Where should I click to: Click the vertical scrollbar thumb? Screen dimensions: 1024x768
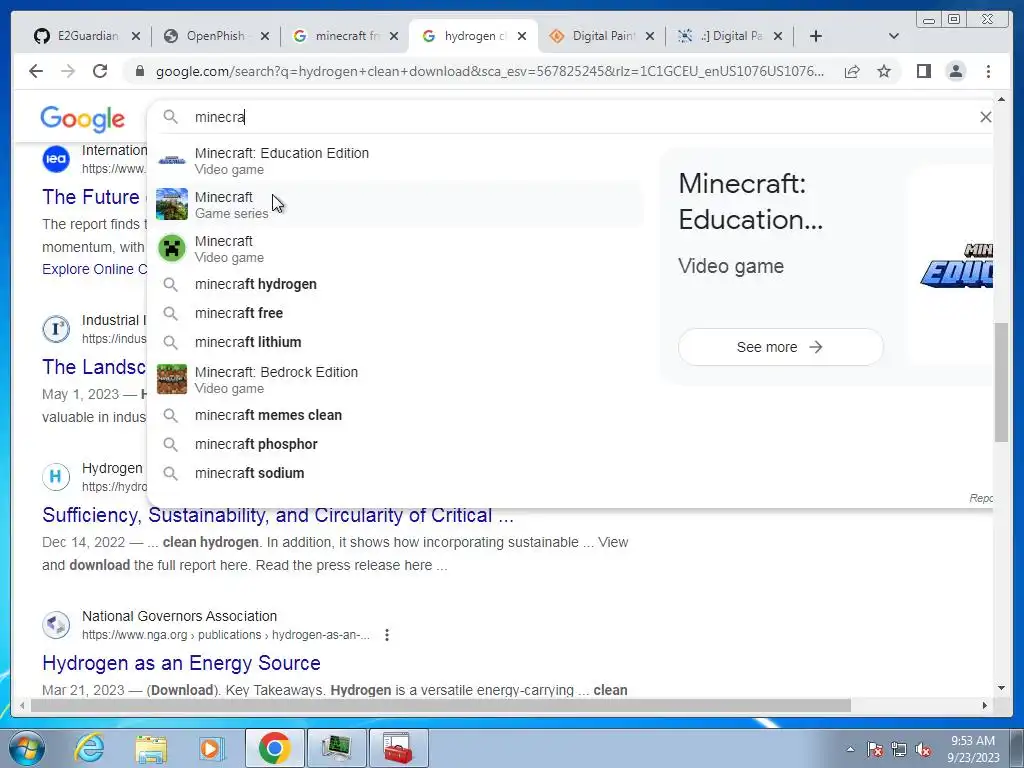[1001, 382]
